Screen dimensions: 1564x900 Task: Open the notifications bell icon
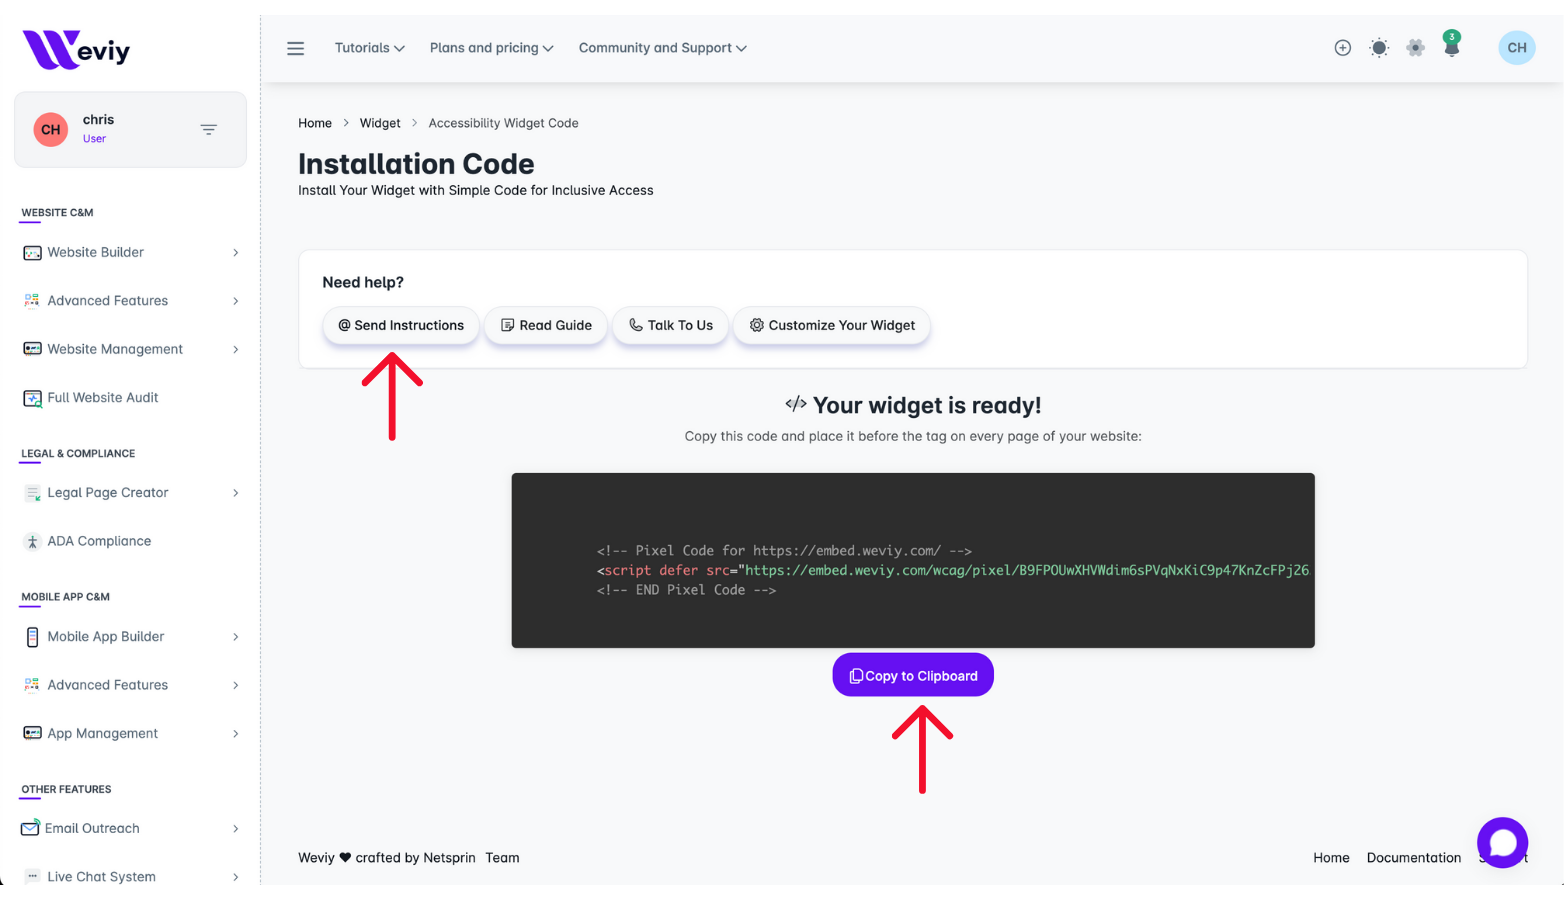click(1451, 47)
